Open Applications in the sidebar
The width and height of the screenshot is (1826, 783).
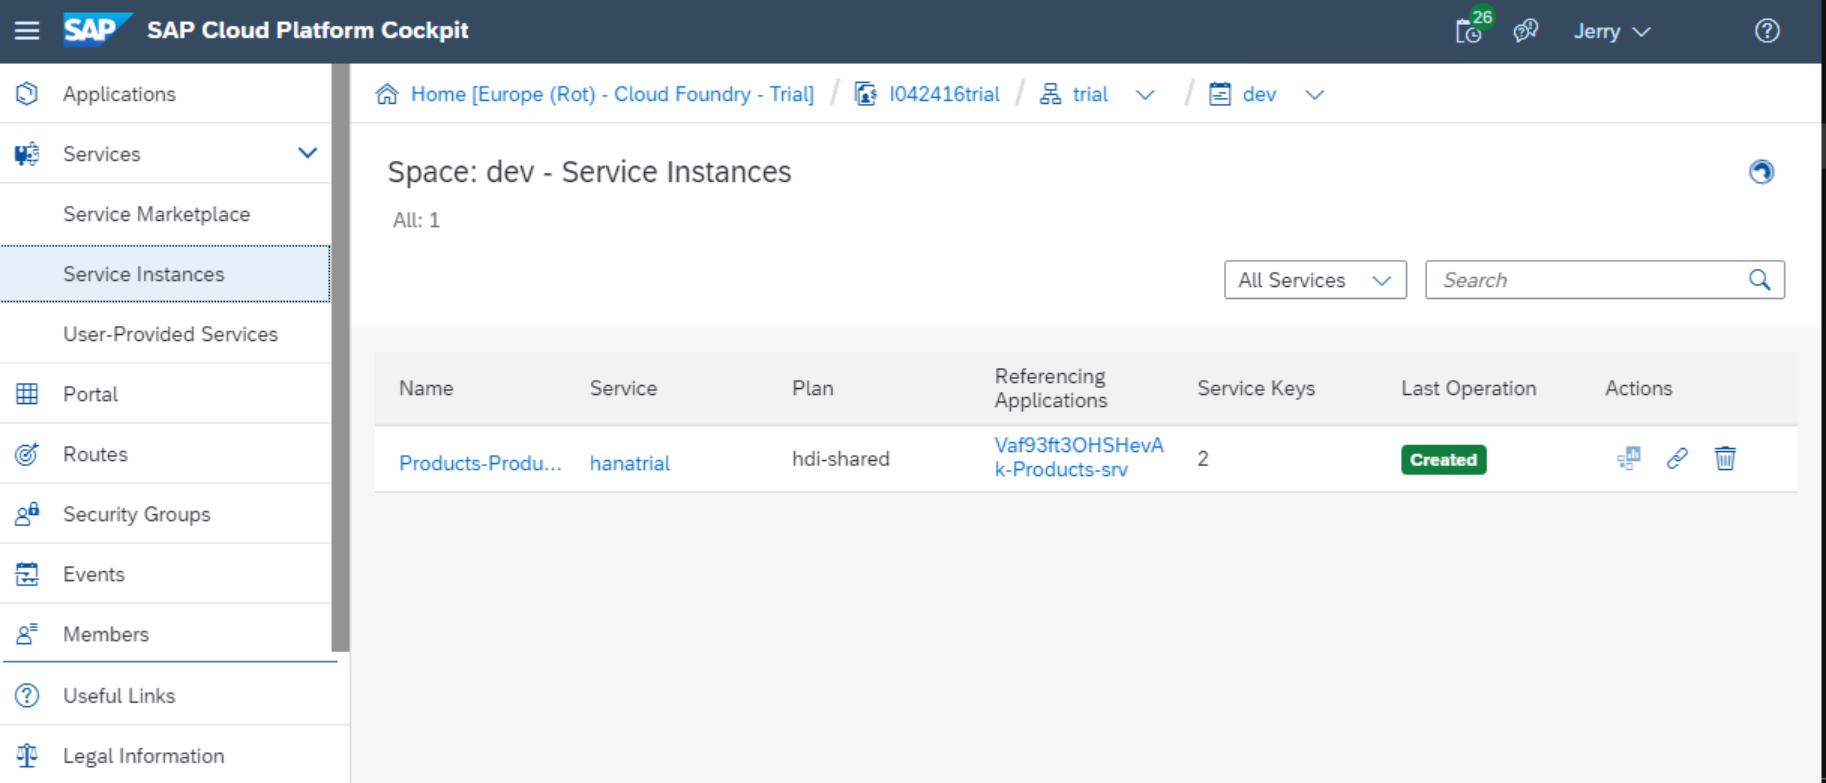(165, 94)
